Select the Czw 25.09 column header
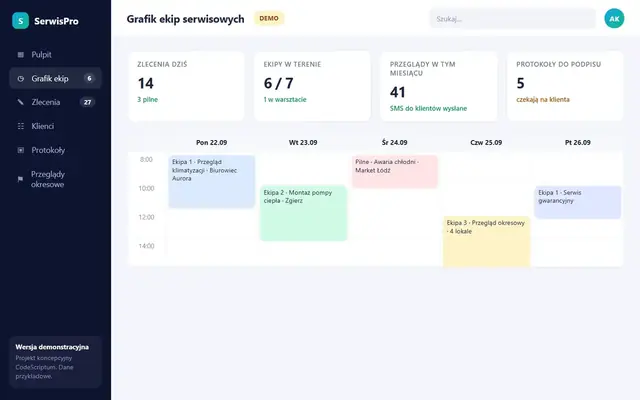Viewport: 640px width, 400px height. tap(486, 142)
